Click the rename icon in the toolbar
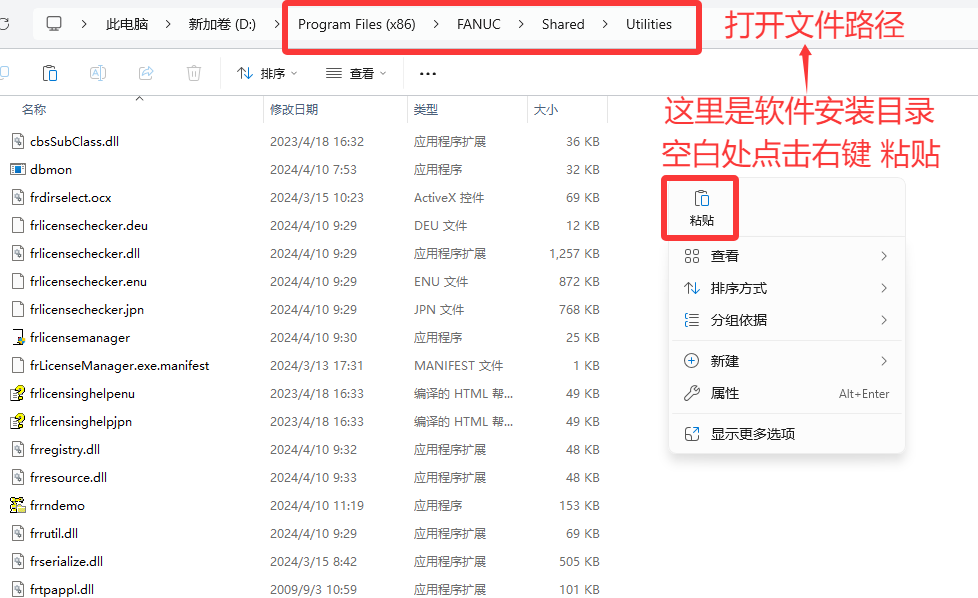The width and height of the screenshot is (978, 598). coord(98,73)
